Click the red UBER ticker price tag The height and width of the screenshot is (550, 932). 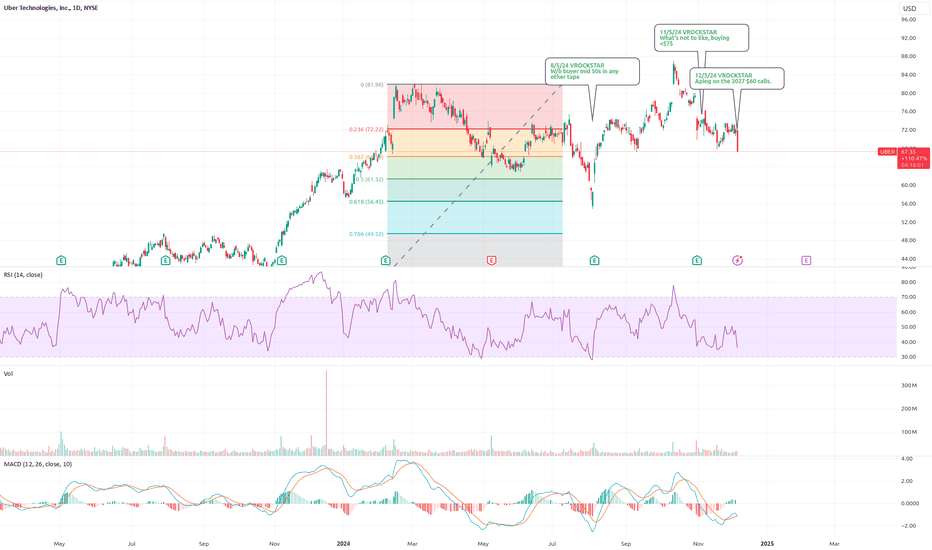tap(887, 152)
